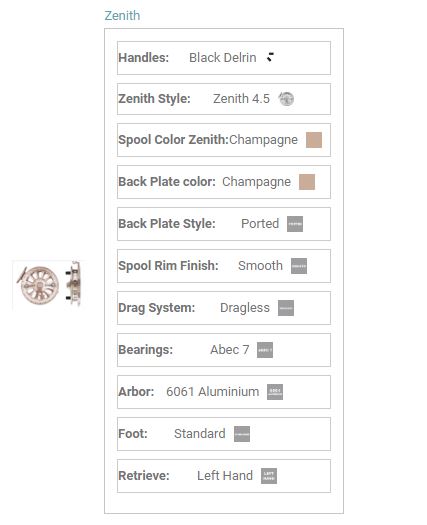
Task: Click the Drag System label
Action: (156, 308)
